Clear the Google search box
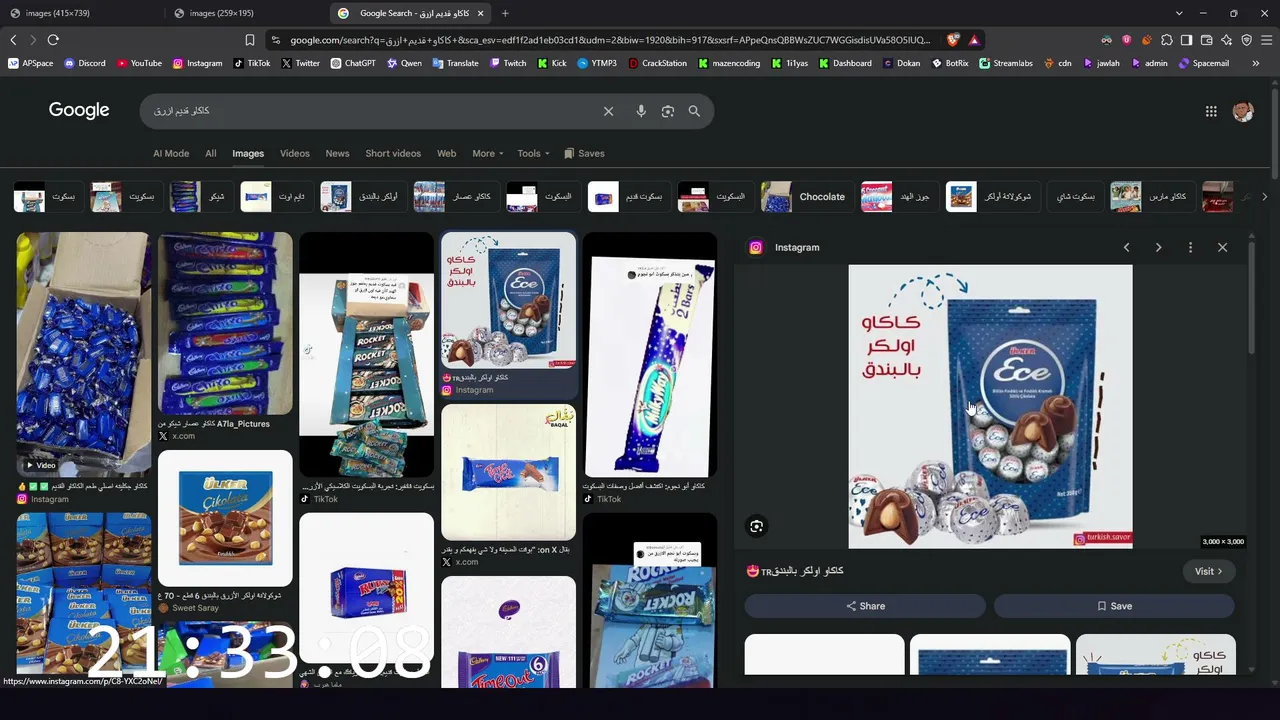 pyautogui.click(x=608, y=111)
